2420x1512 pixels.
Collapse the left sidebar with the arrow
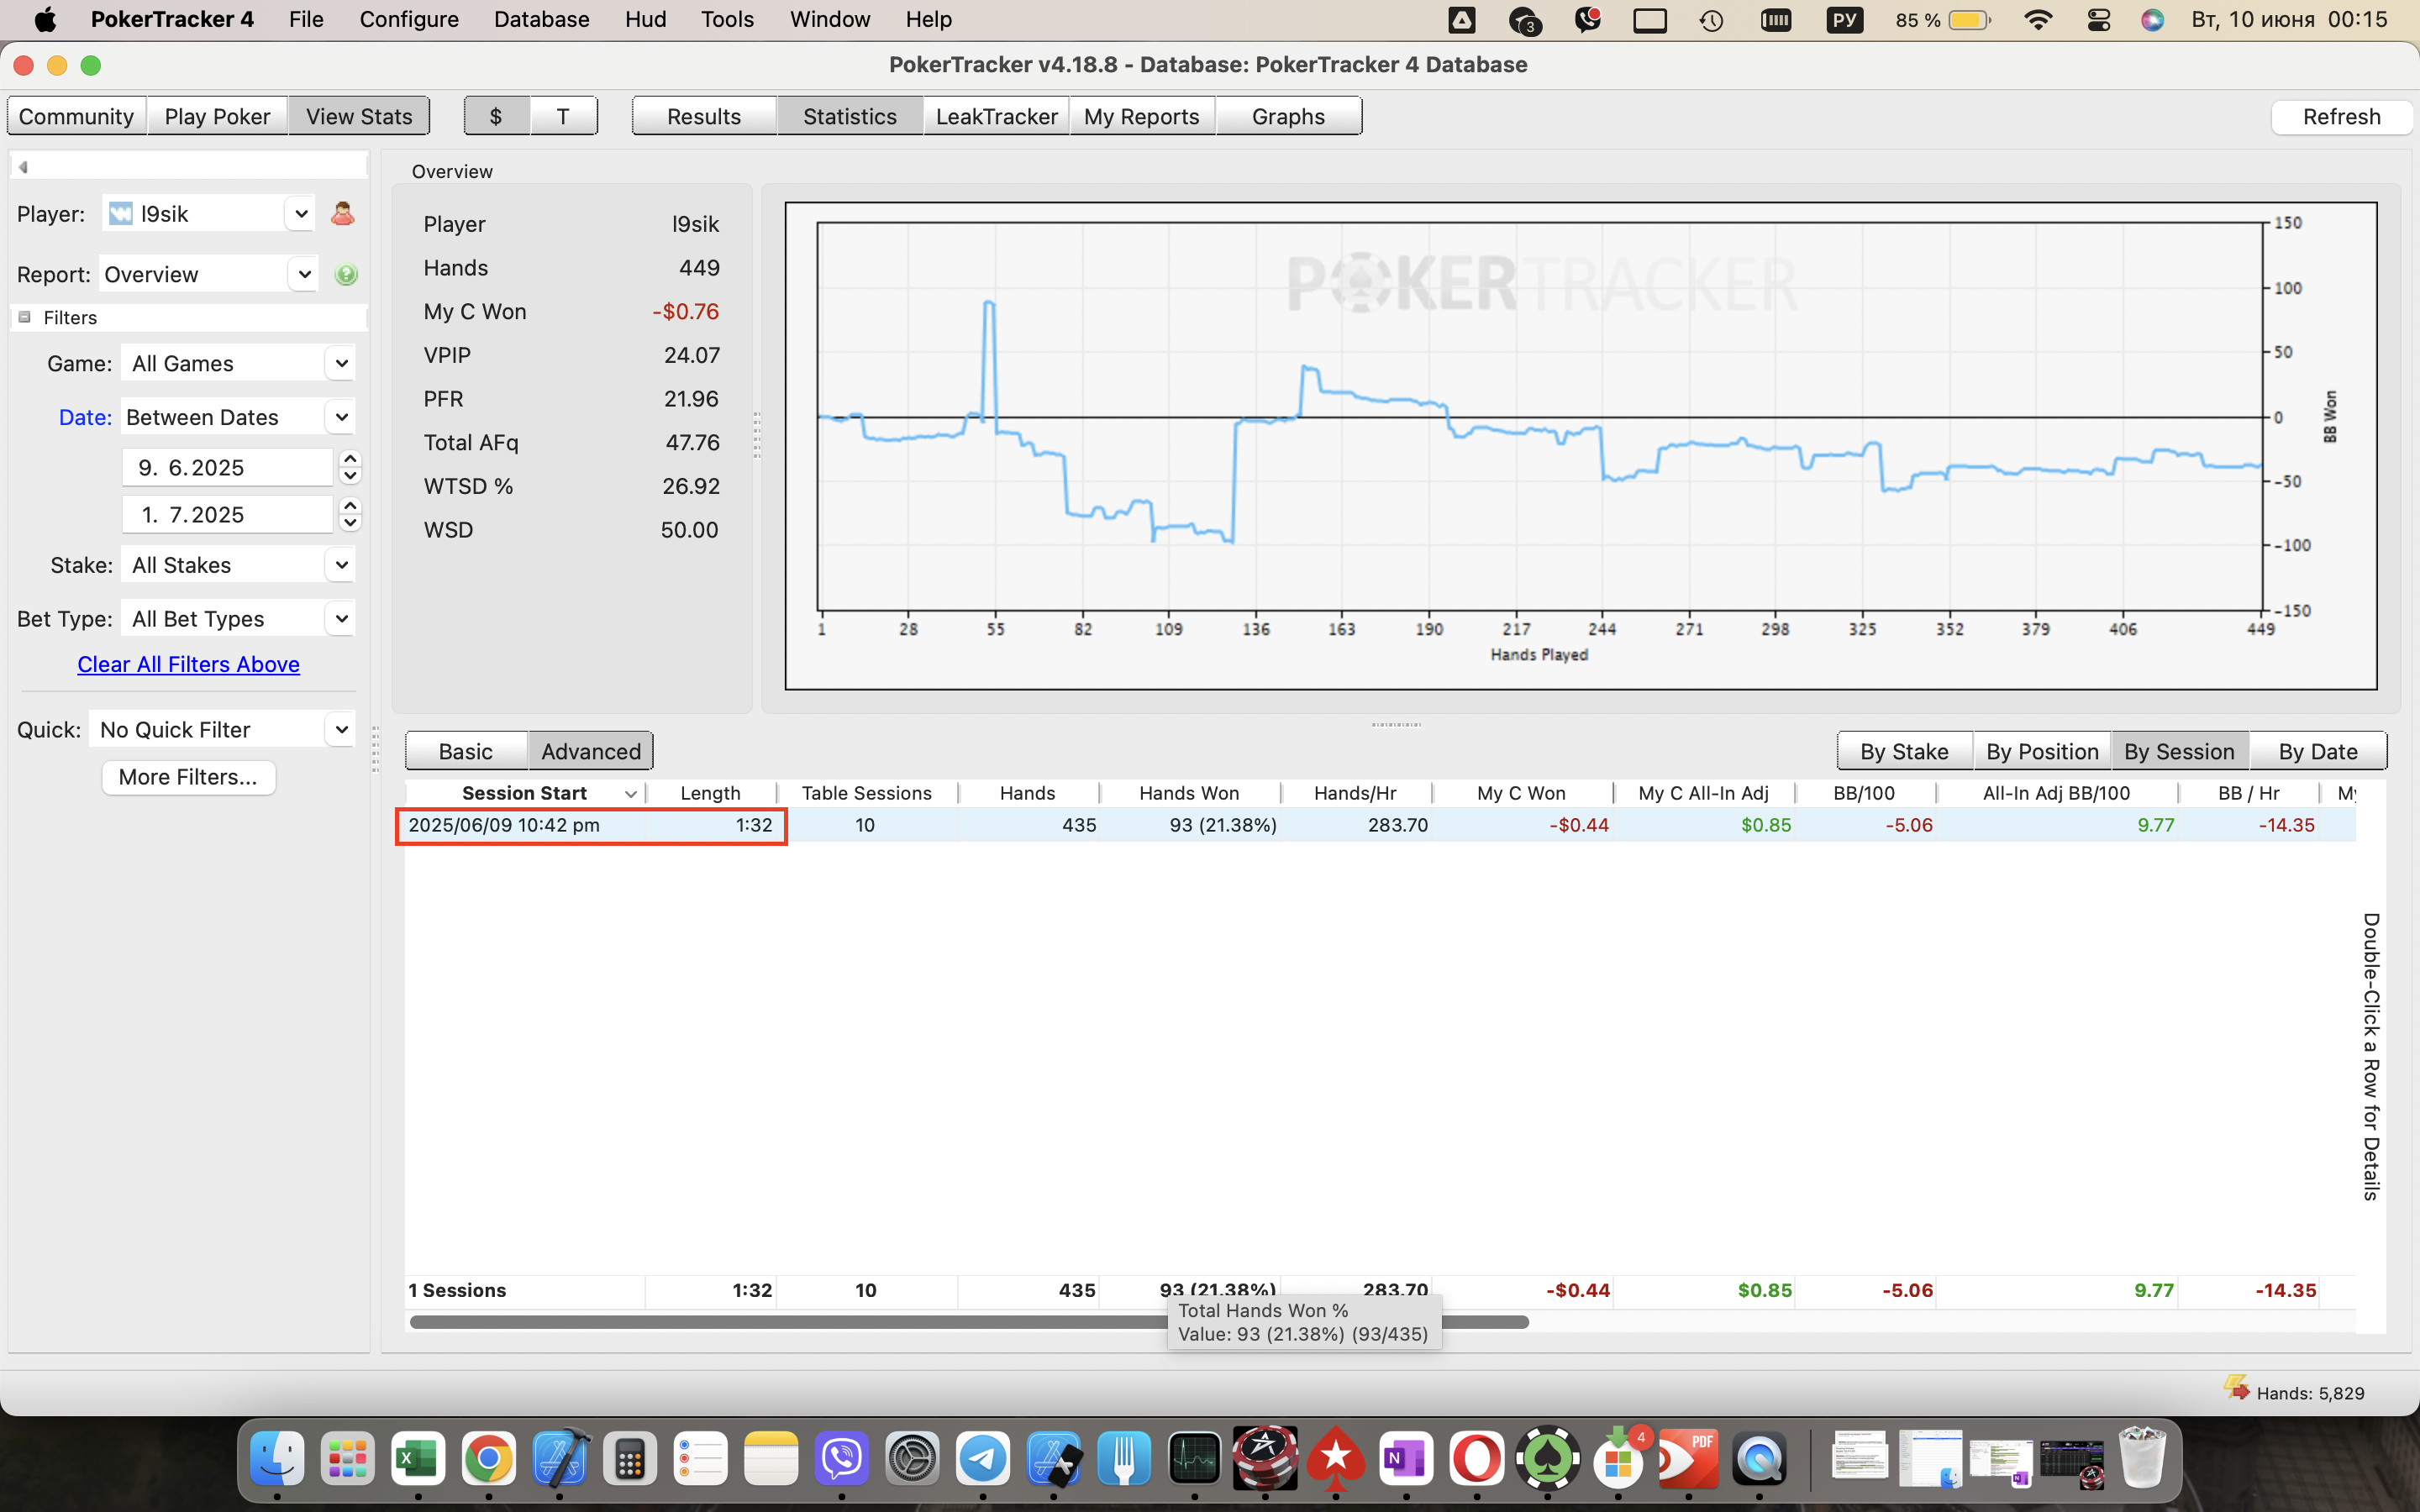pyautogui.click(x=23, y=167)
